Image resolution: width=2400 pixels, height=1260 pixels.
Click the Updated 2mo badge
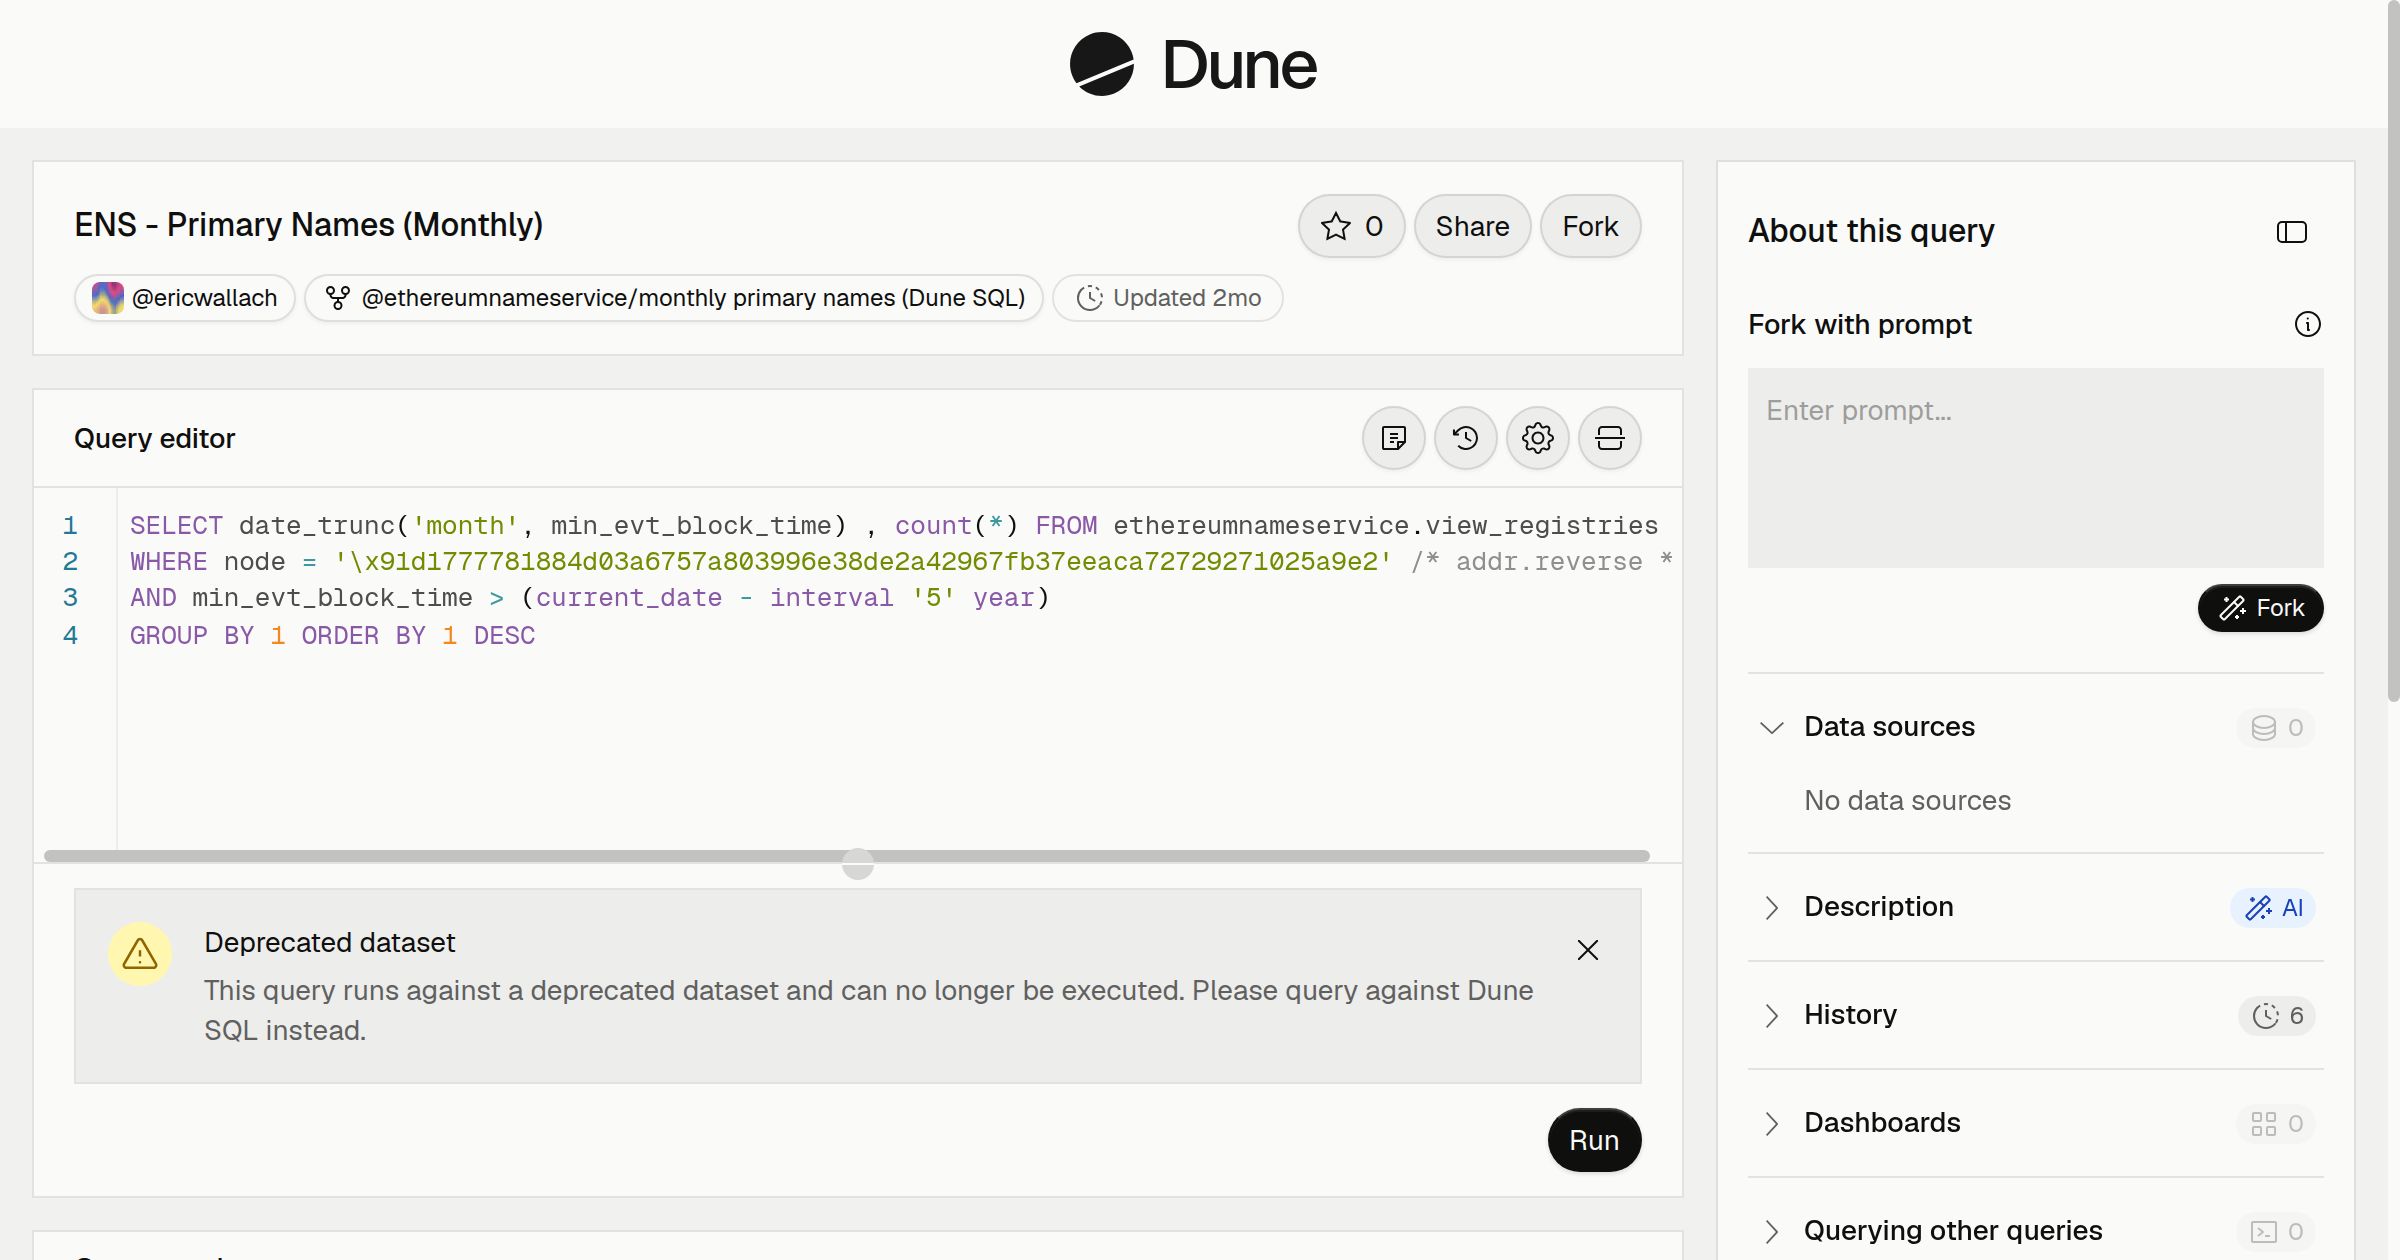coord(1168,298)
